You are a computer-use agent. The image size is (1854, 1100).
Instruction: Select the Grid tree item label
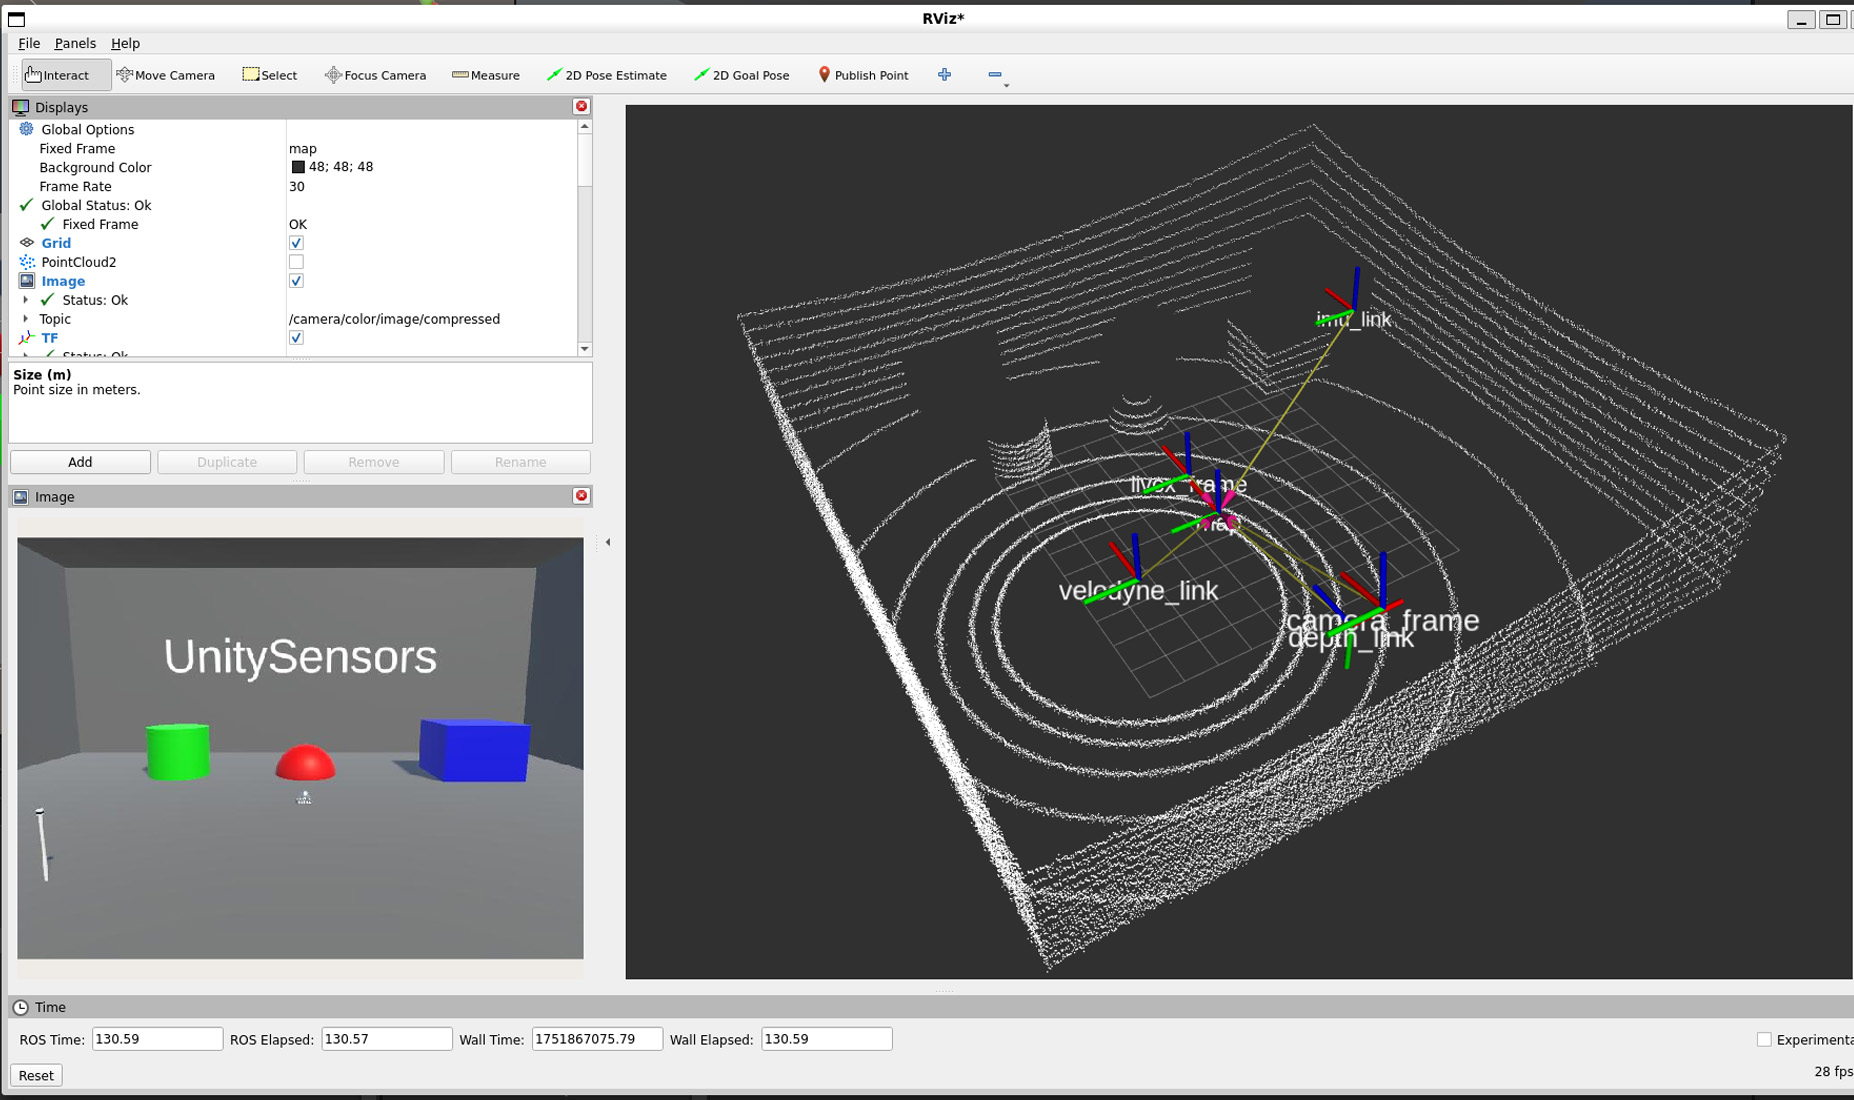(x=56, y=243)
